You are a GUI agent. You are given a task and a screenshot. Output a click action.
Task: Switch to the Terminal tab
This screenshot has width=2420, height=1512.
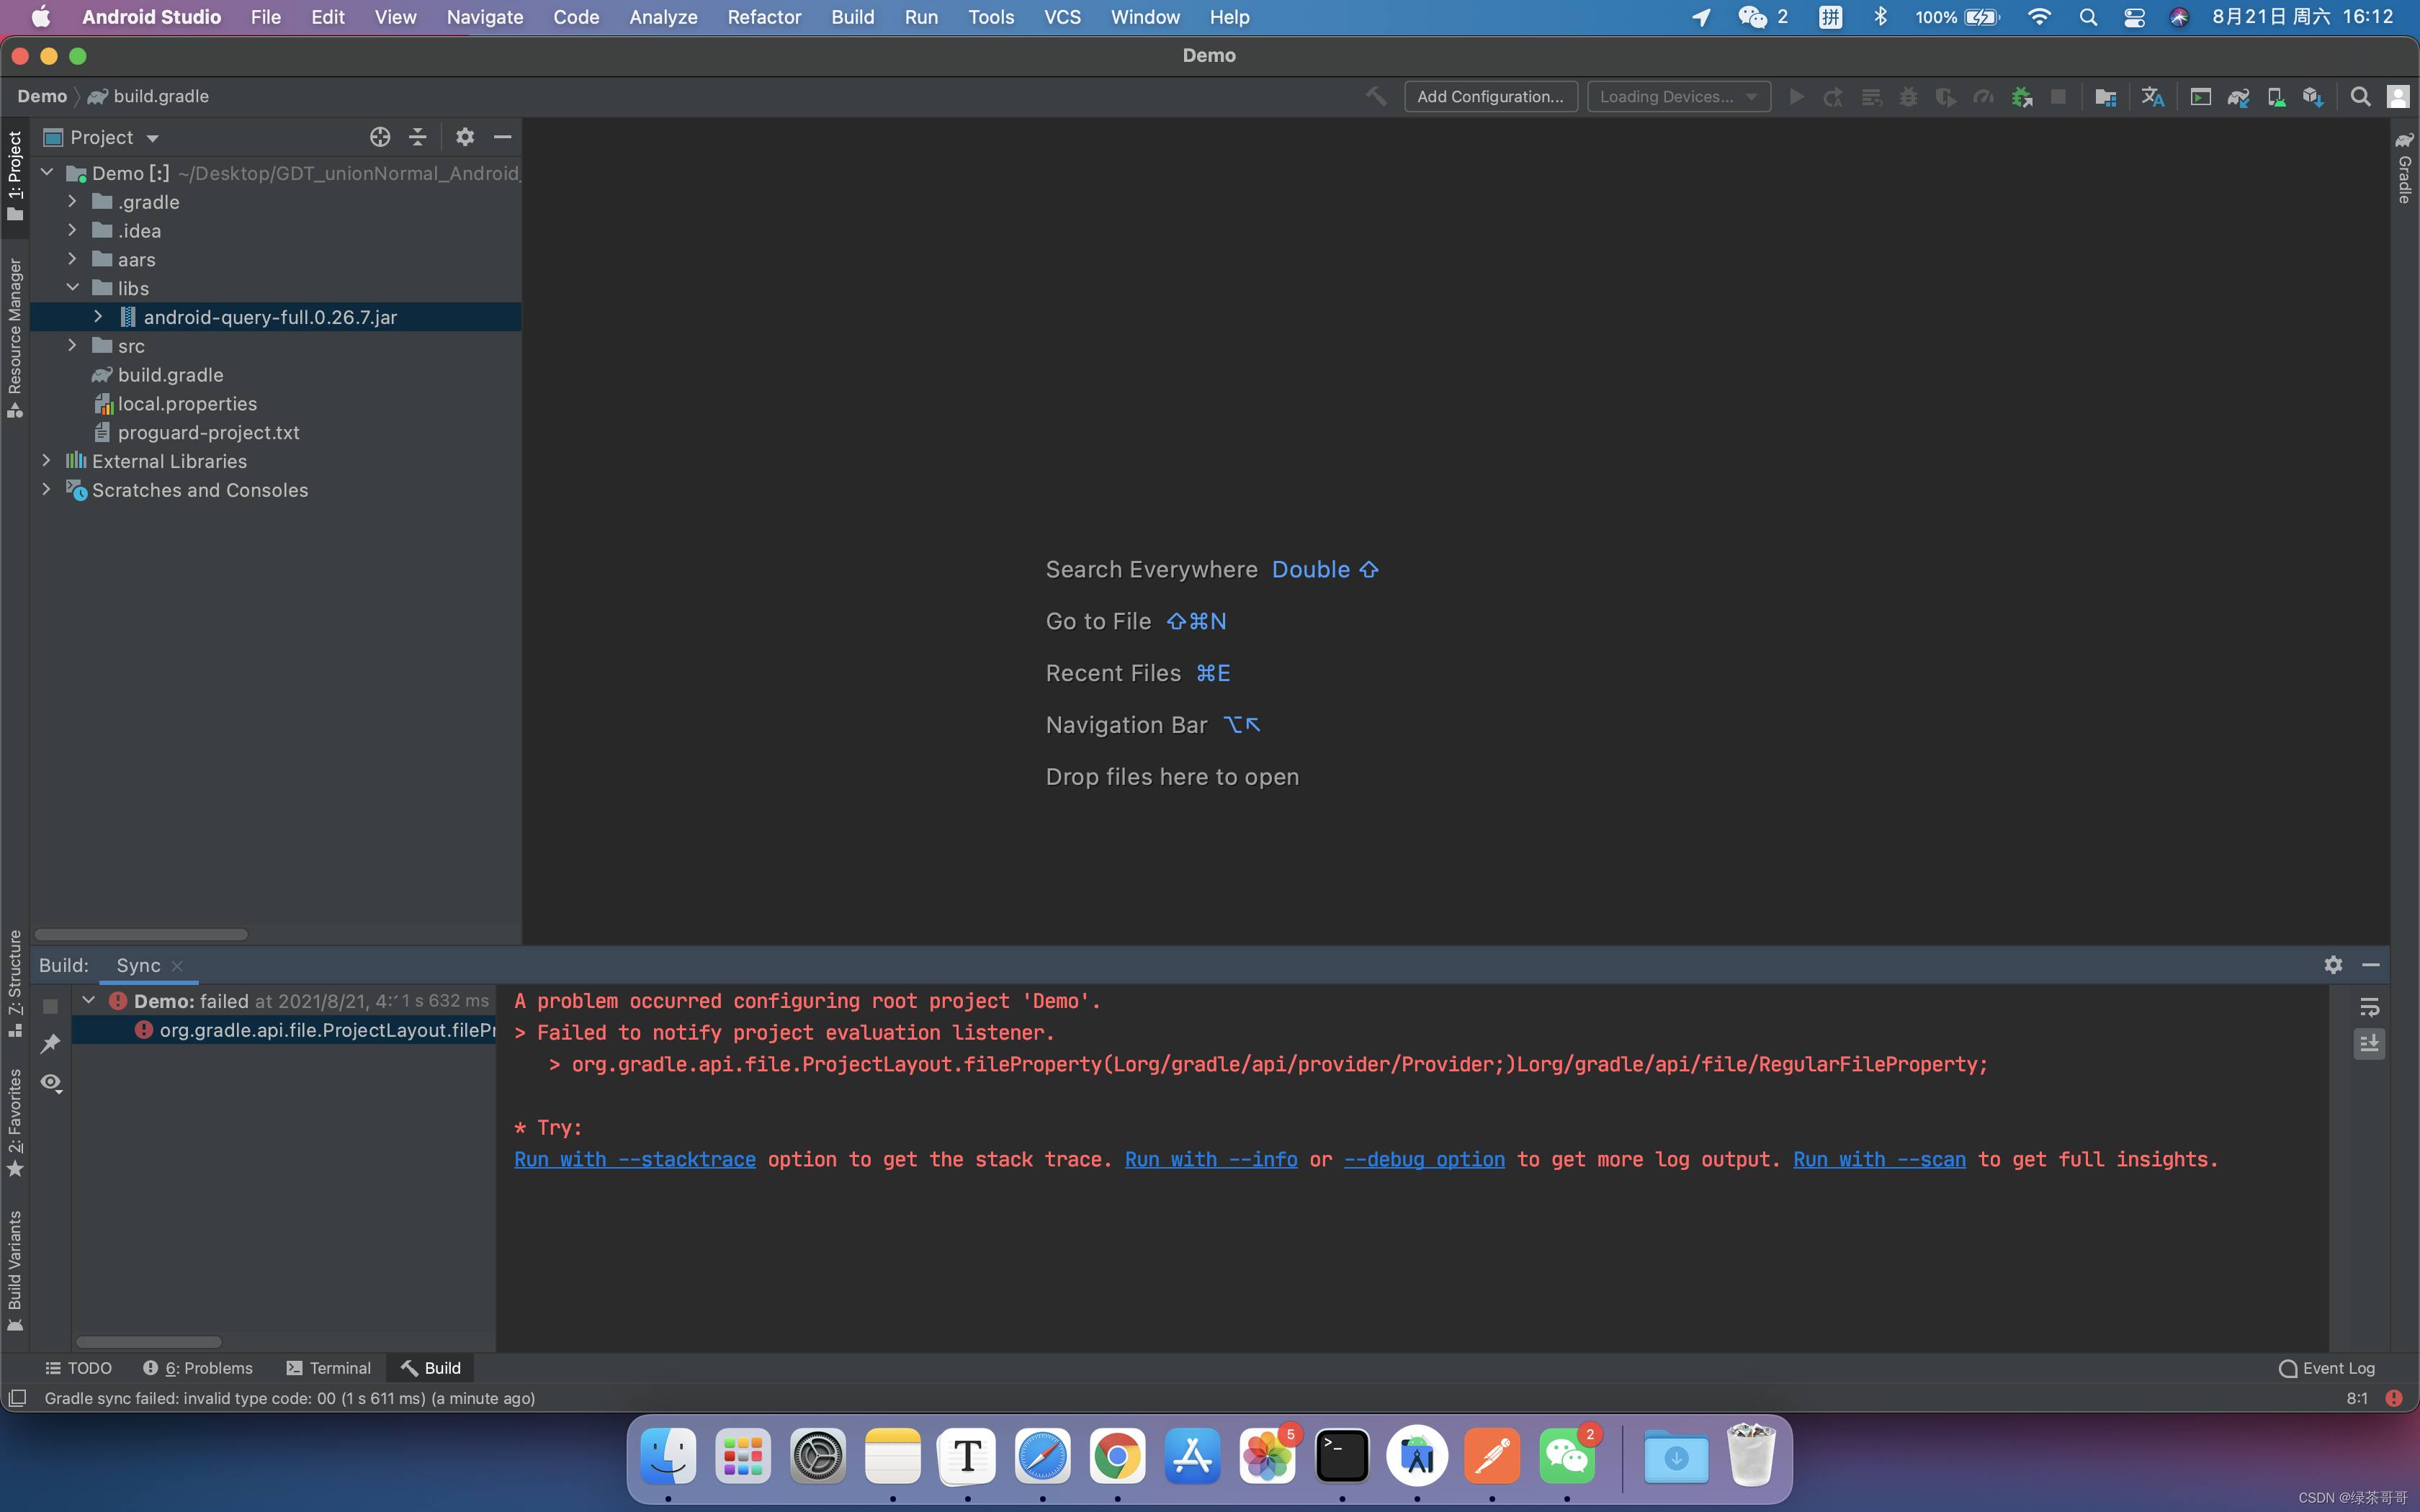(329, 1368)
